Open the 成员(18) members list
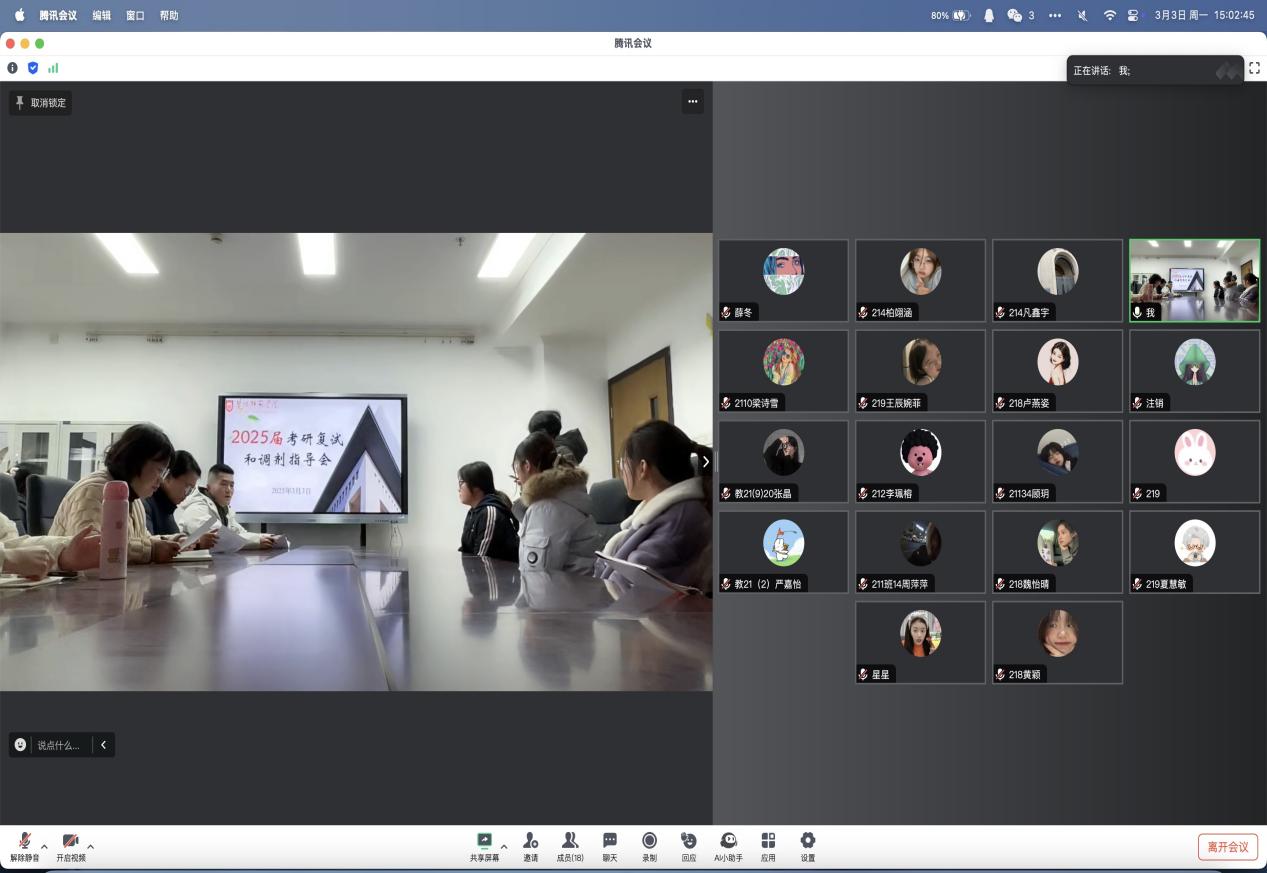Screen dimensions: 1267x873 point(570,842)
